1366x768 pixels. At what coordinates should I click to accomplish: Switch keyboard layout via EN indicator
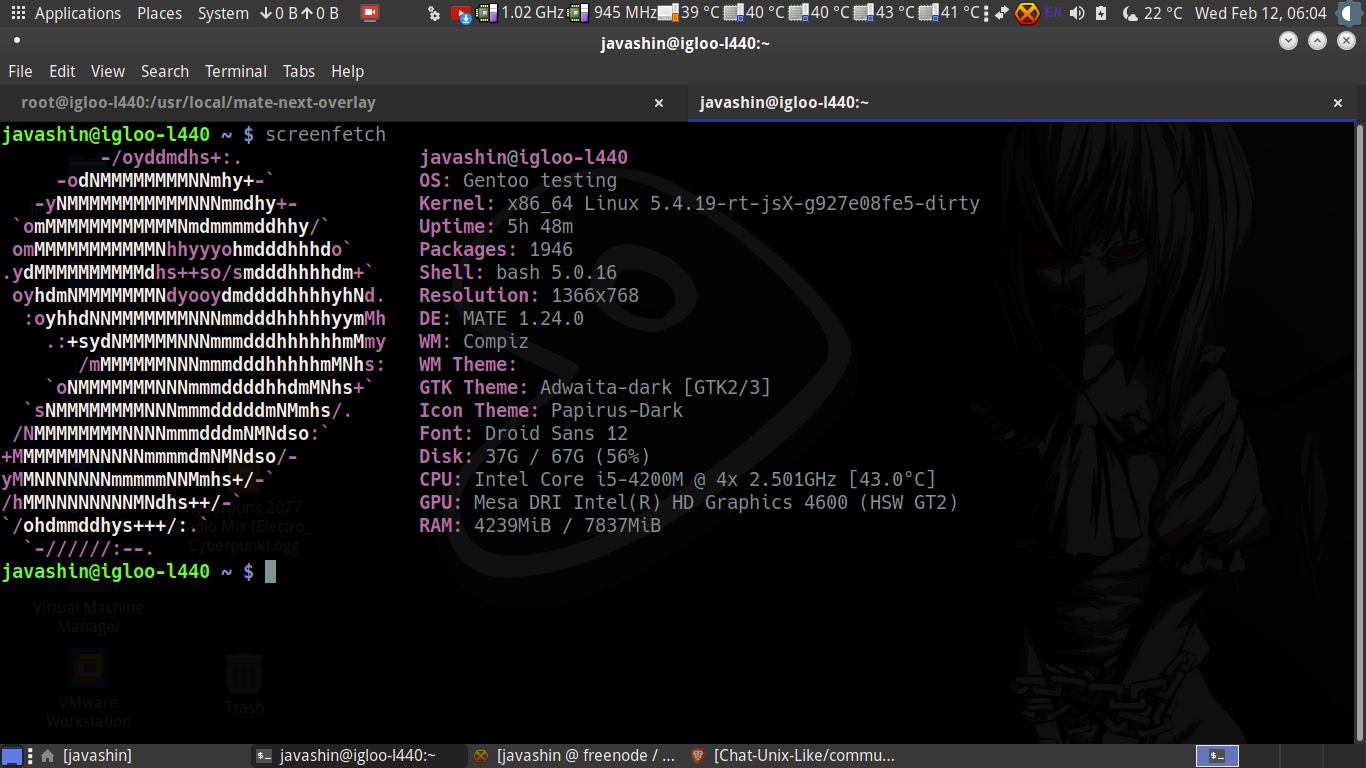point(1053,13)
